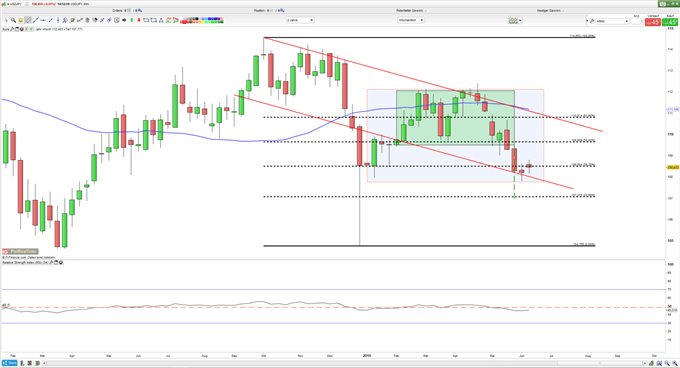Click the rightmost icon in the bottom-right corner

(x=675, y=363)
